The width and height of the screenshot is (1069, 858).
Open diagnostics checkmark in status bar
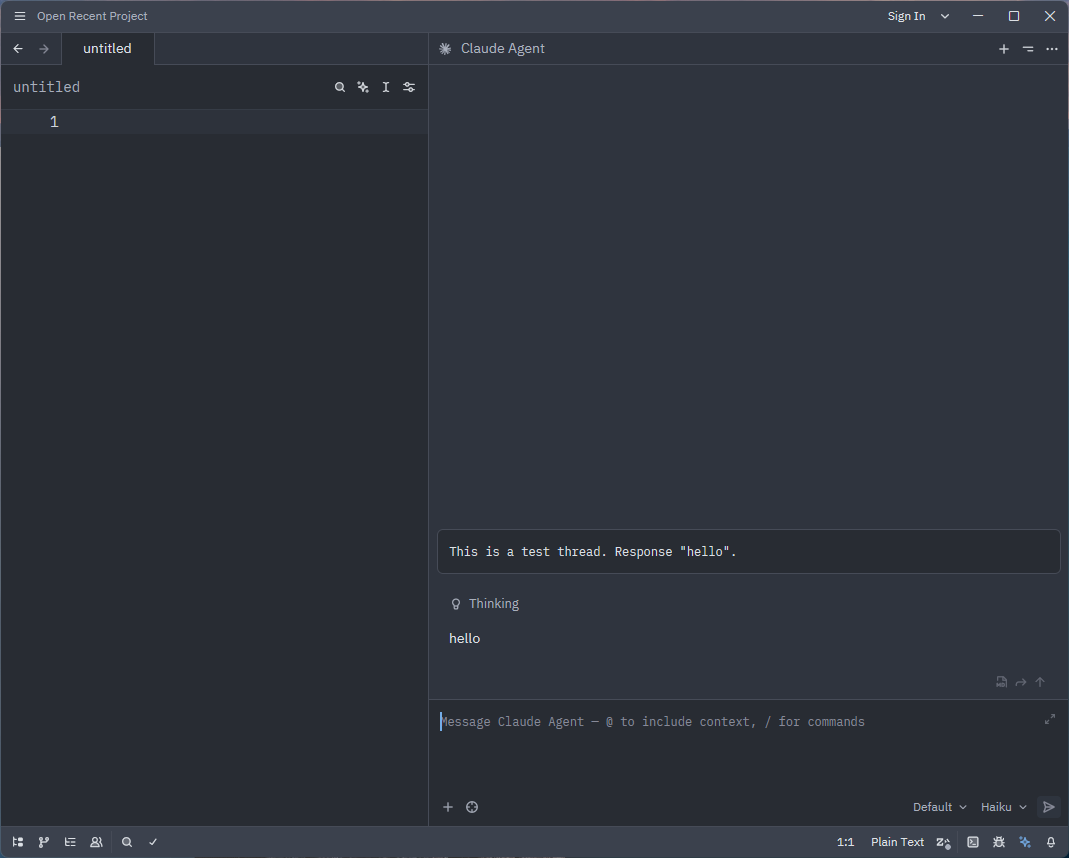pyautogui.click(x=153, y=842)
